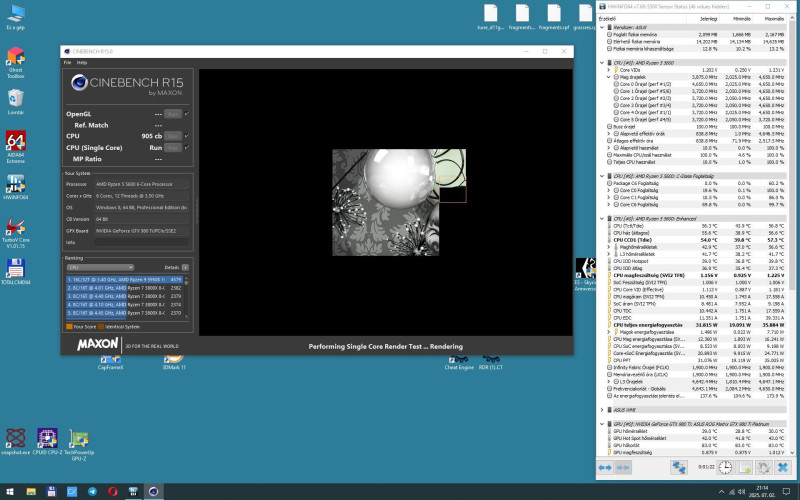Screen dimensions: 800x500
Task: Open TechPowerUp GPU-Z desktop icon
Action: (x=79, y=444)
